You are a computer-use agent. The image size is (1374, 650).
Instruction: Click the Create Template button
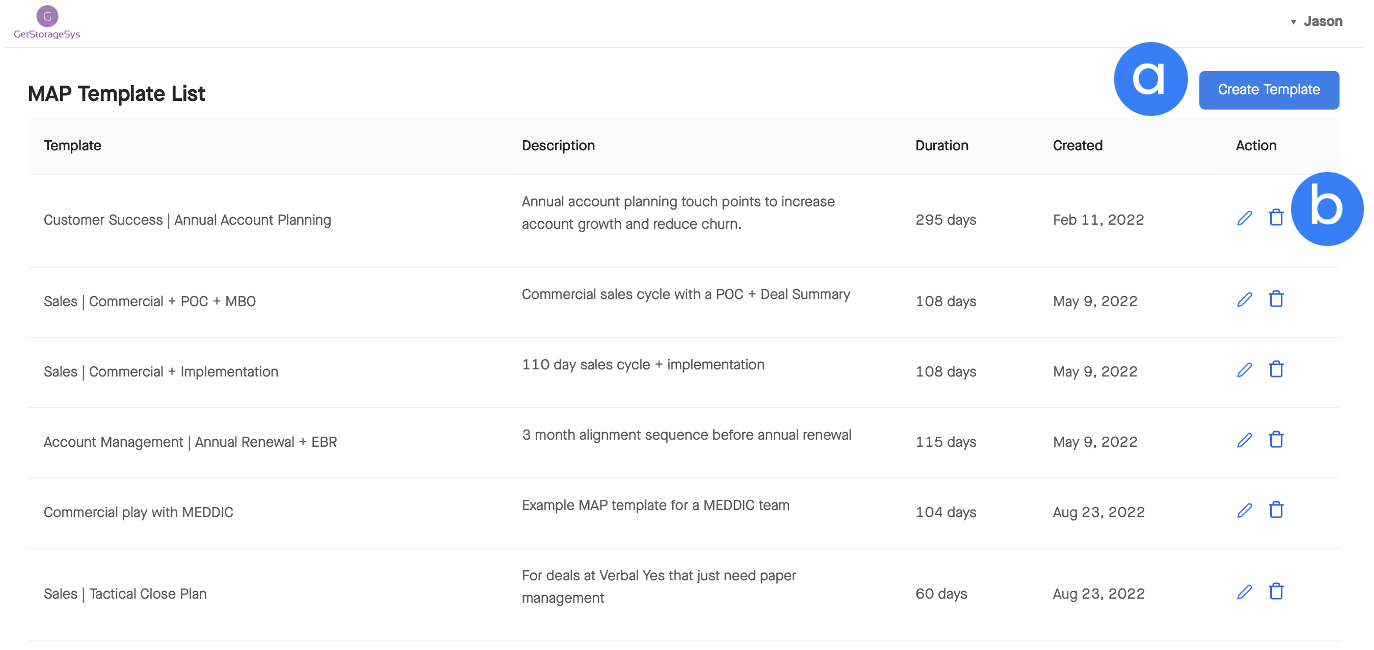[1269, 89]
